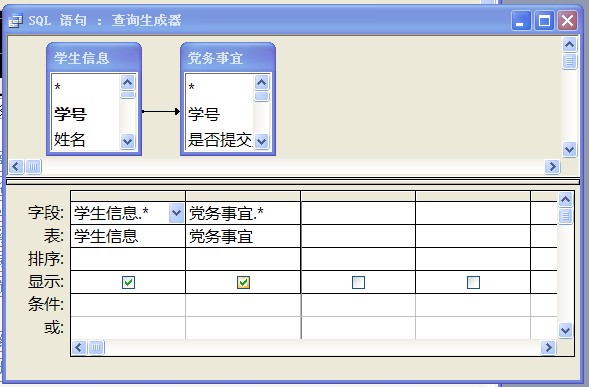The width and height of the screenshot is (589, 387).
Task: Click up arrow of table pane vertical scrollbar
Action: point(569,45)
